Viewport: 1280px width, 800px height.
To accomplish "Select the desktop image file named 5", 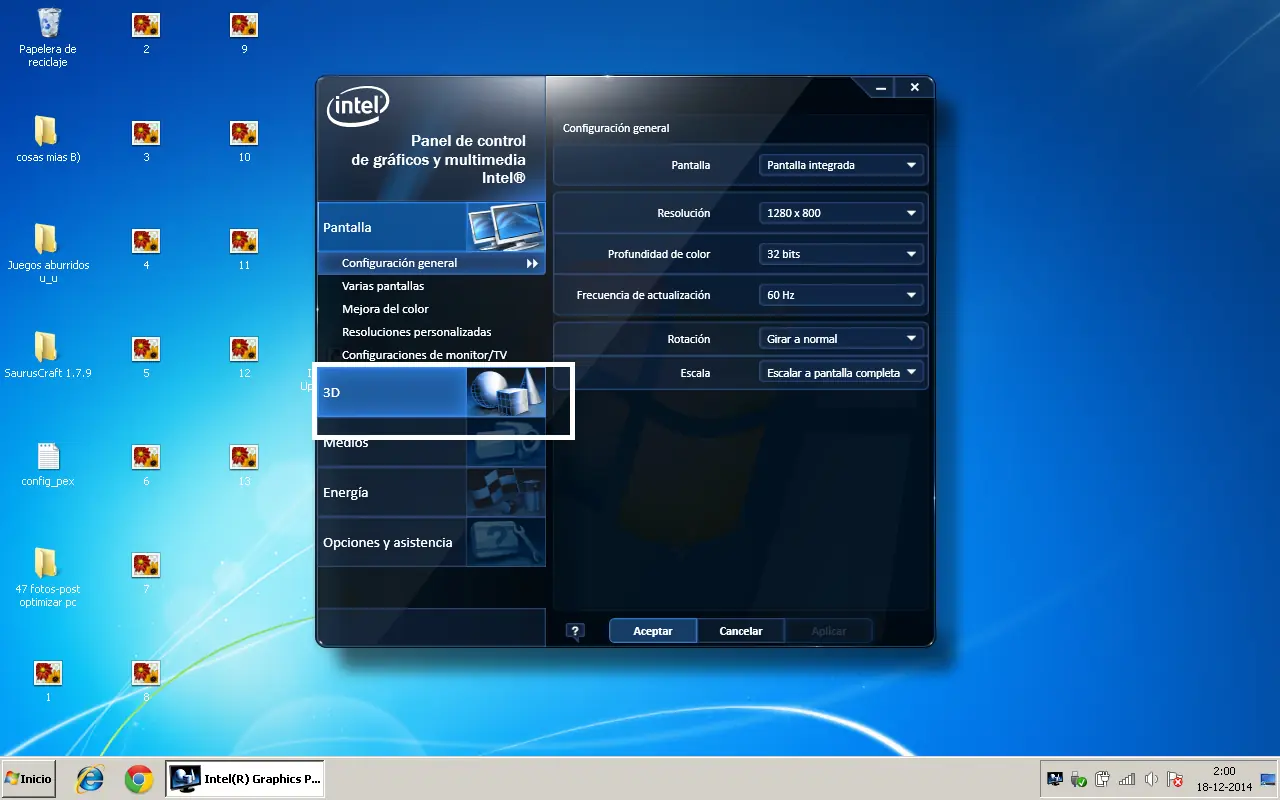I will pyautogui.click(x=146, y=356).
